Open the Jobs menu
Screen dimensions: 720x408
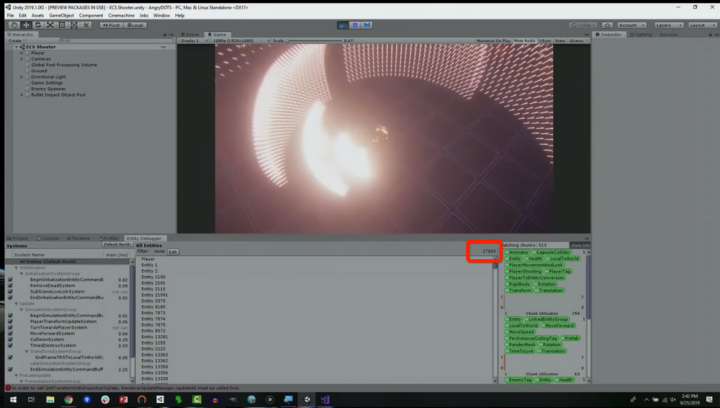pos(144,15)
